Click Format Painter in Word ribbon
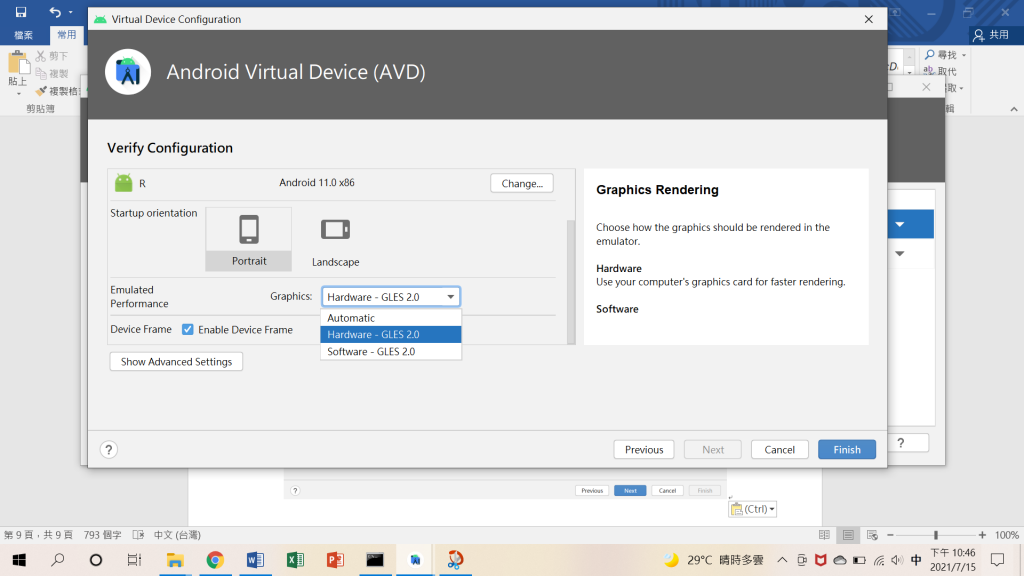The height and width of the screenshot is (576, 1024). [x=57, y=91]
